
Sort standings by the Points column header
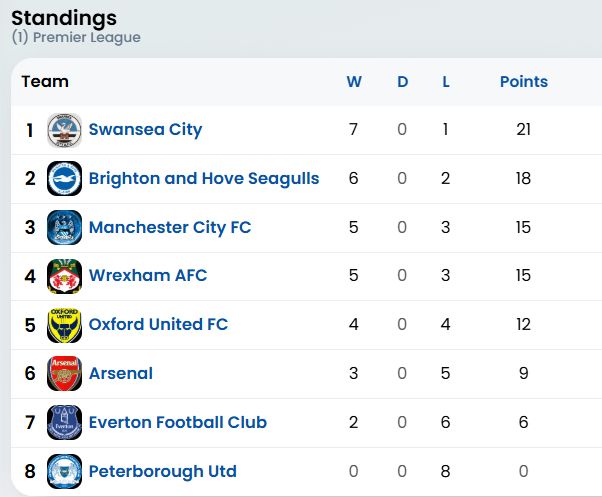coord(524,82)
